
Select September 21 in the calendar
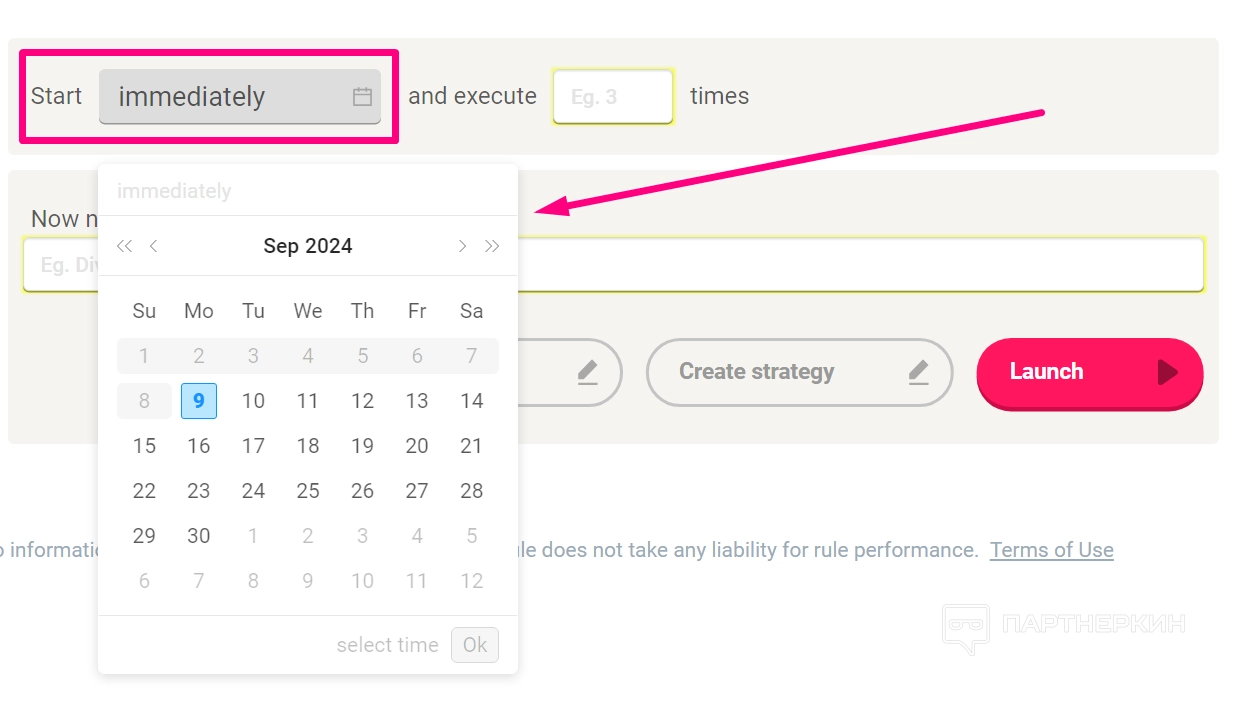click(471, 446)
